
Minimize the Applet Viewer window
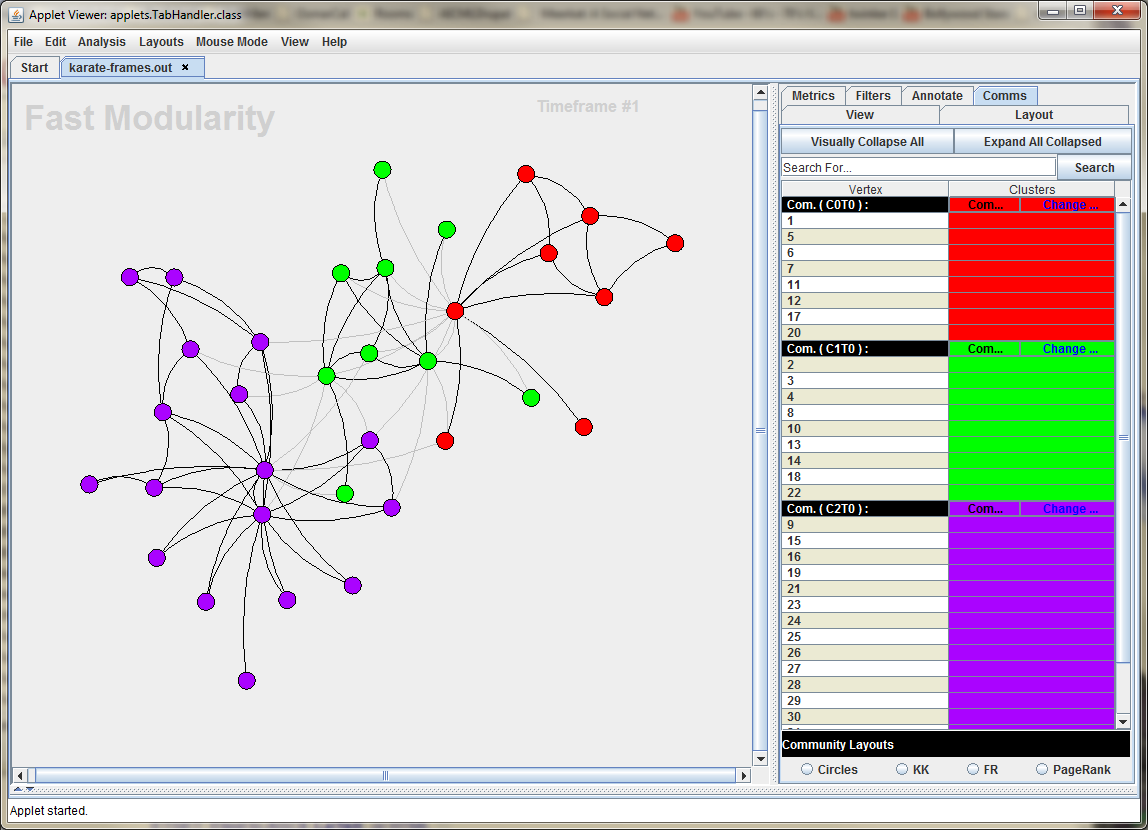(1053, 11)
